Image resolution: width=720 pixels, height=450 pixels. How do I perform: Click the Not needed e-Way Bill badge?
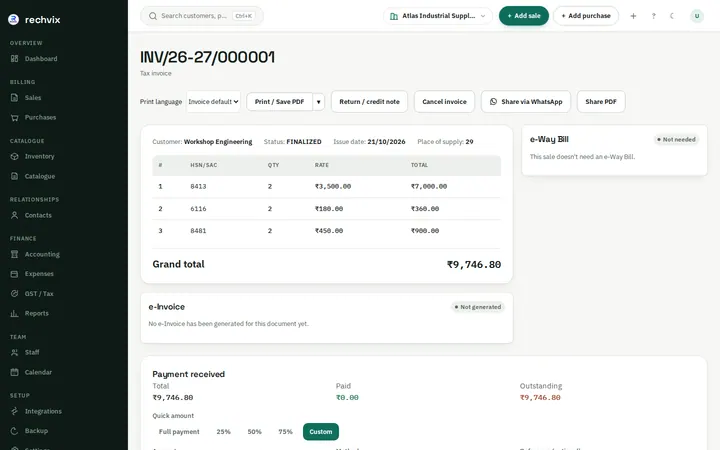[x=676, y=140]
